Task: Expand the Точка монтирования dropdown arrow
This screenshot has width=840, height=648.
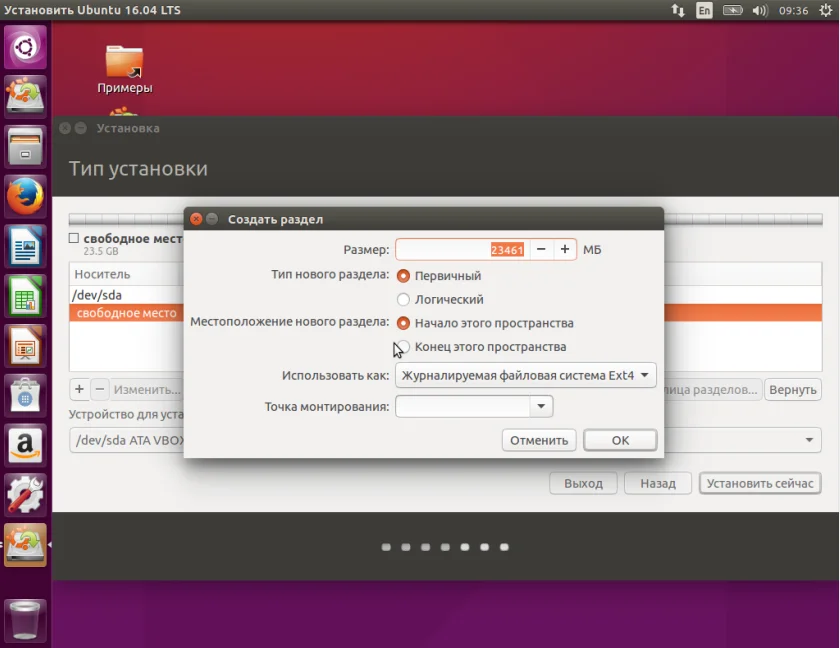Action: (541, 406)
